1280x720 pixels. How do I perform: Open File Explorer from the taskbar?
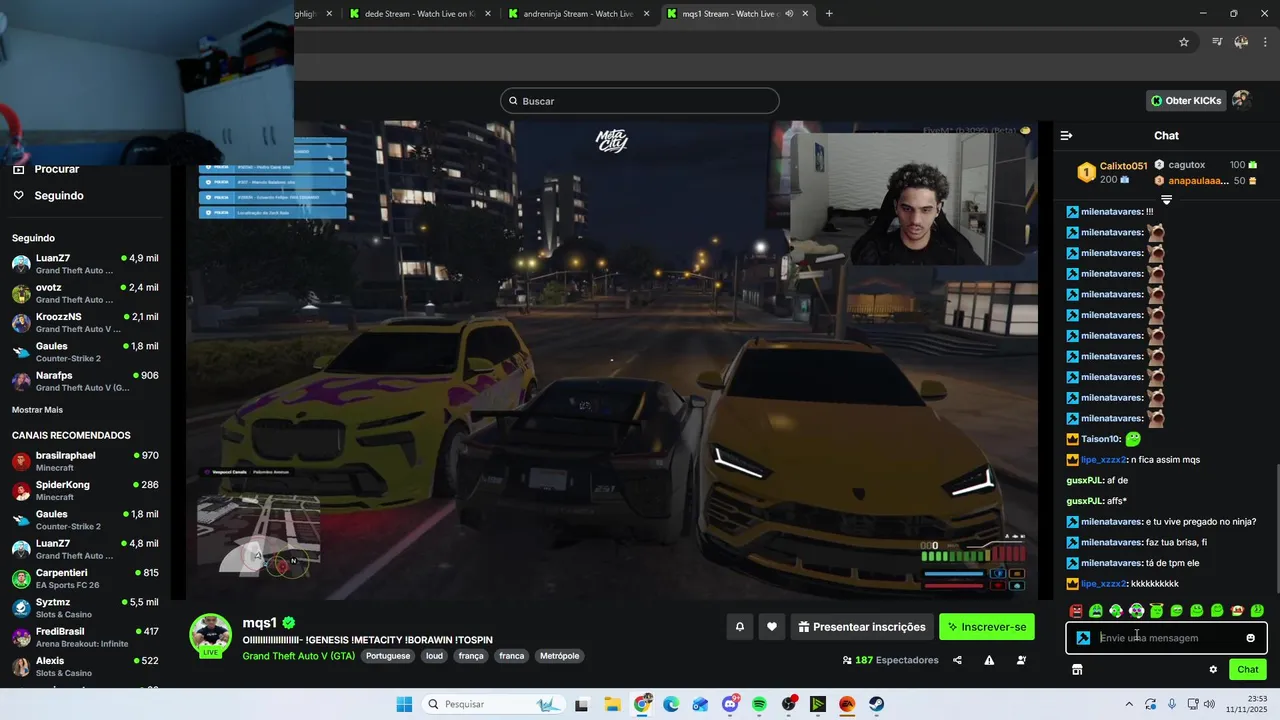pyautogui.click(x=612, y=705)
